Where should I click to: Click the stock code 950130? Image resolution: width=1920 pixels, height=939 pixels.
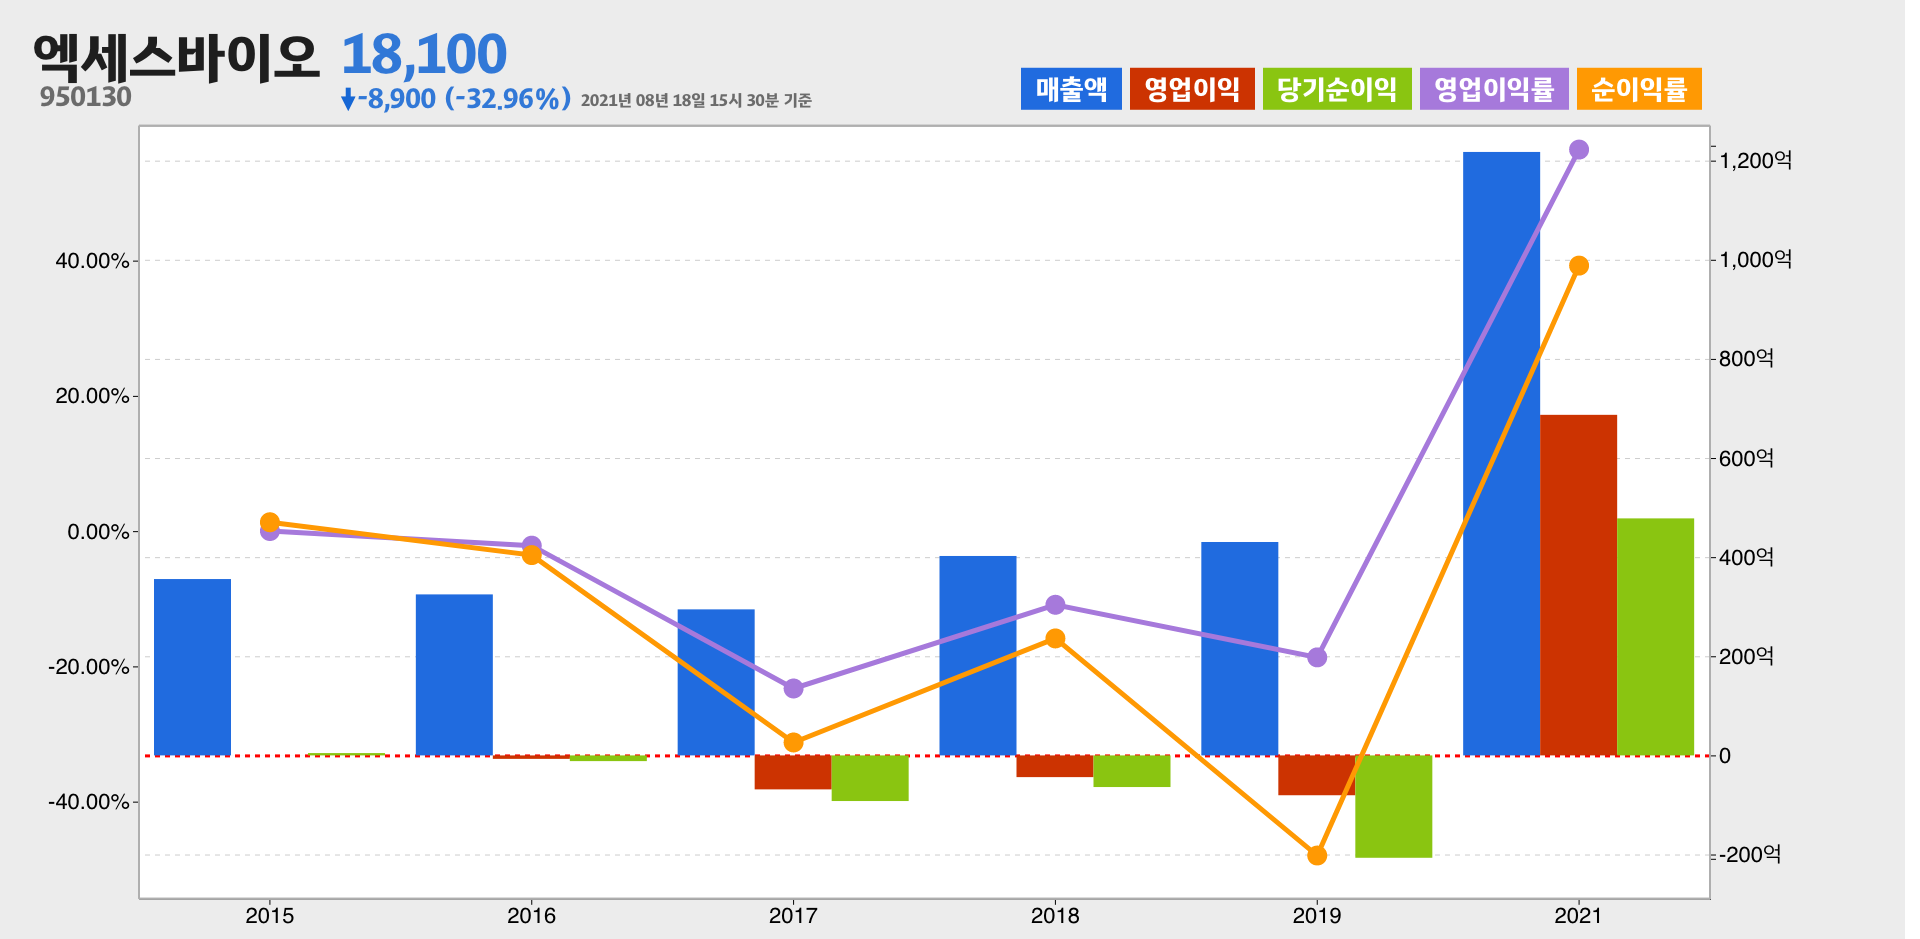point(86,97)
